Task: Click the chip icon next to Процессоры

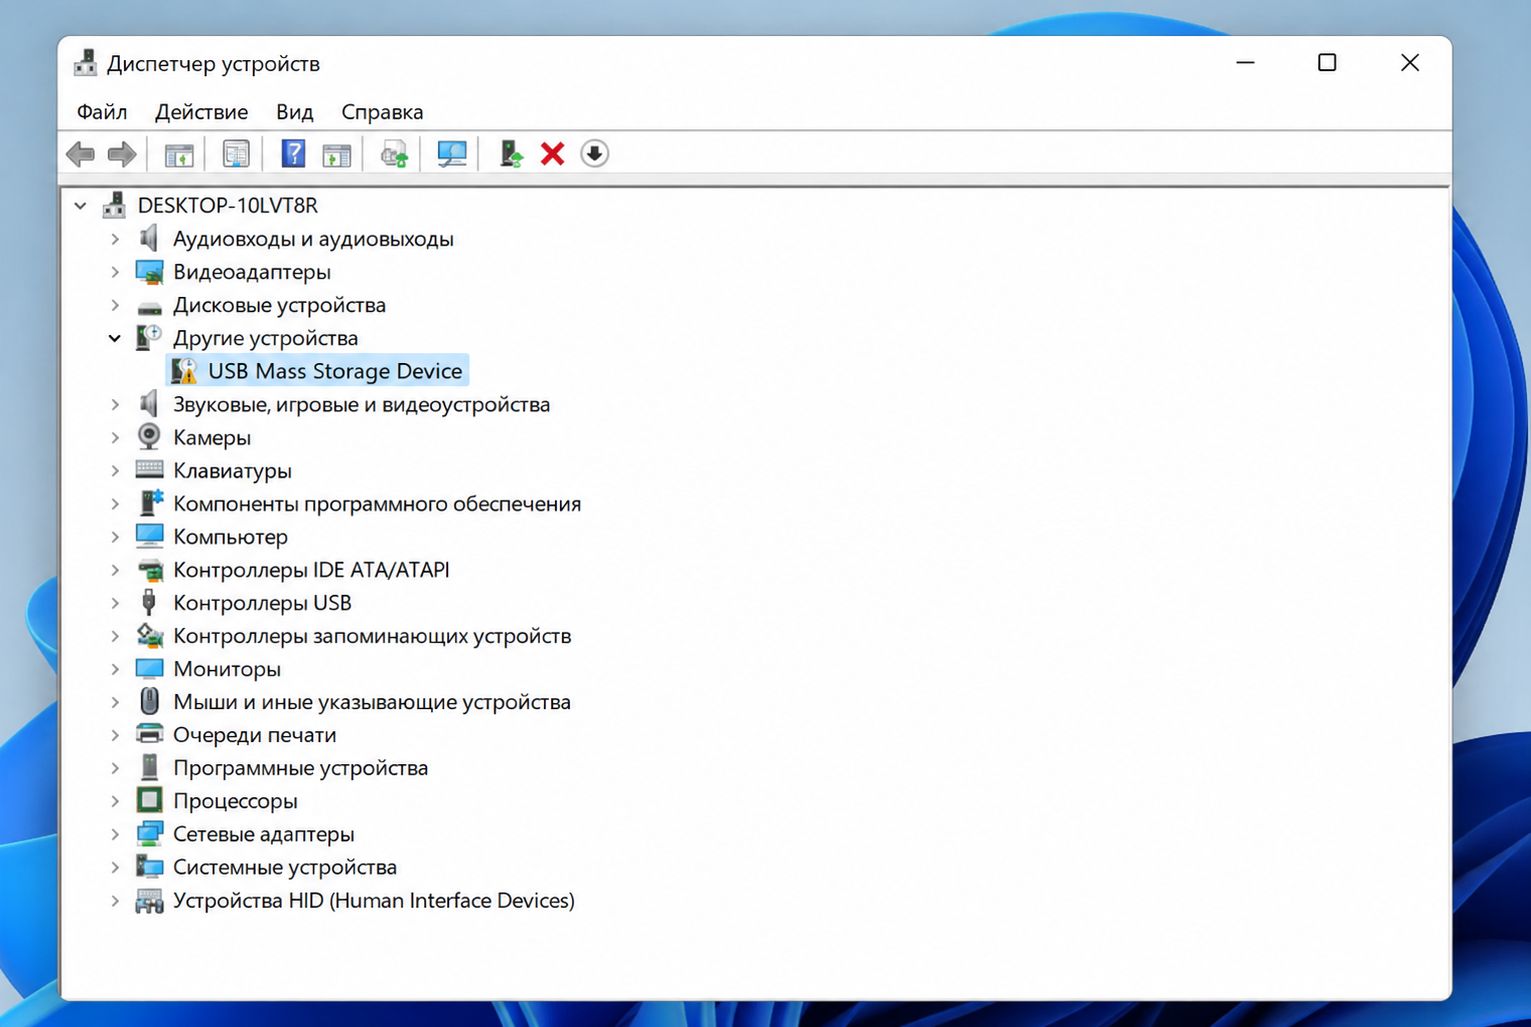Action: [149, 800]
